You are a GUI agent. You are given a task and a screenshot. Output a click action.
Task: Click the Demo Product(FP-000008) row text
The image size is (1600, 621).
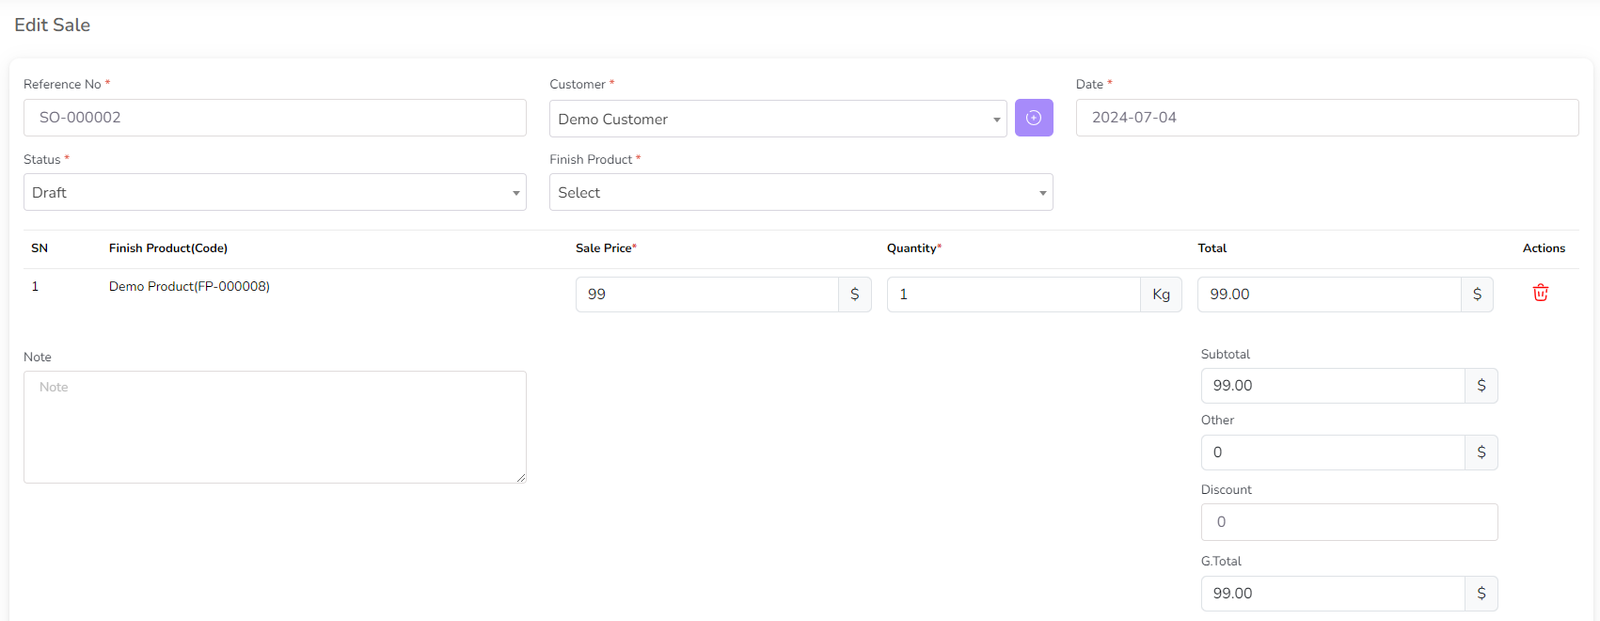[x=189, y=286]
